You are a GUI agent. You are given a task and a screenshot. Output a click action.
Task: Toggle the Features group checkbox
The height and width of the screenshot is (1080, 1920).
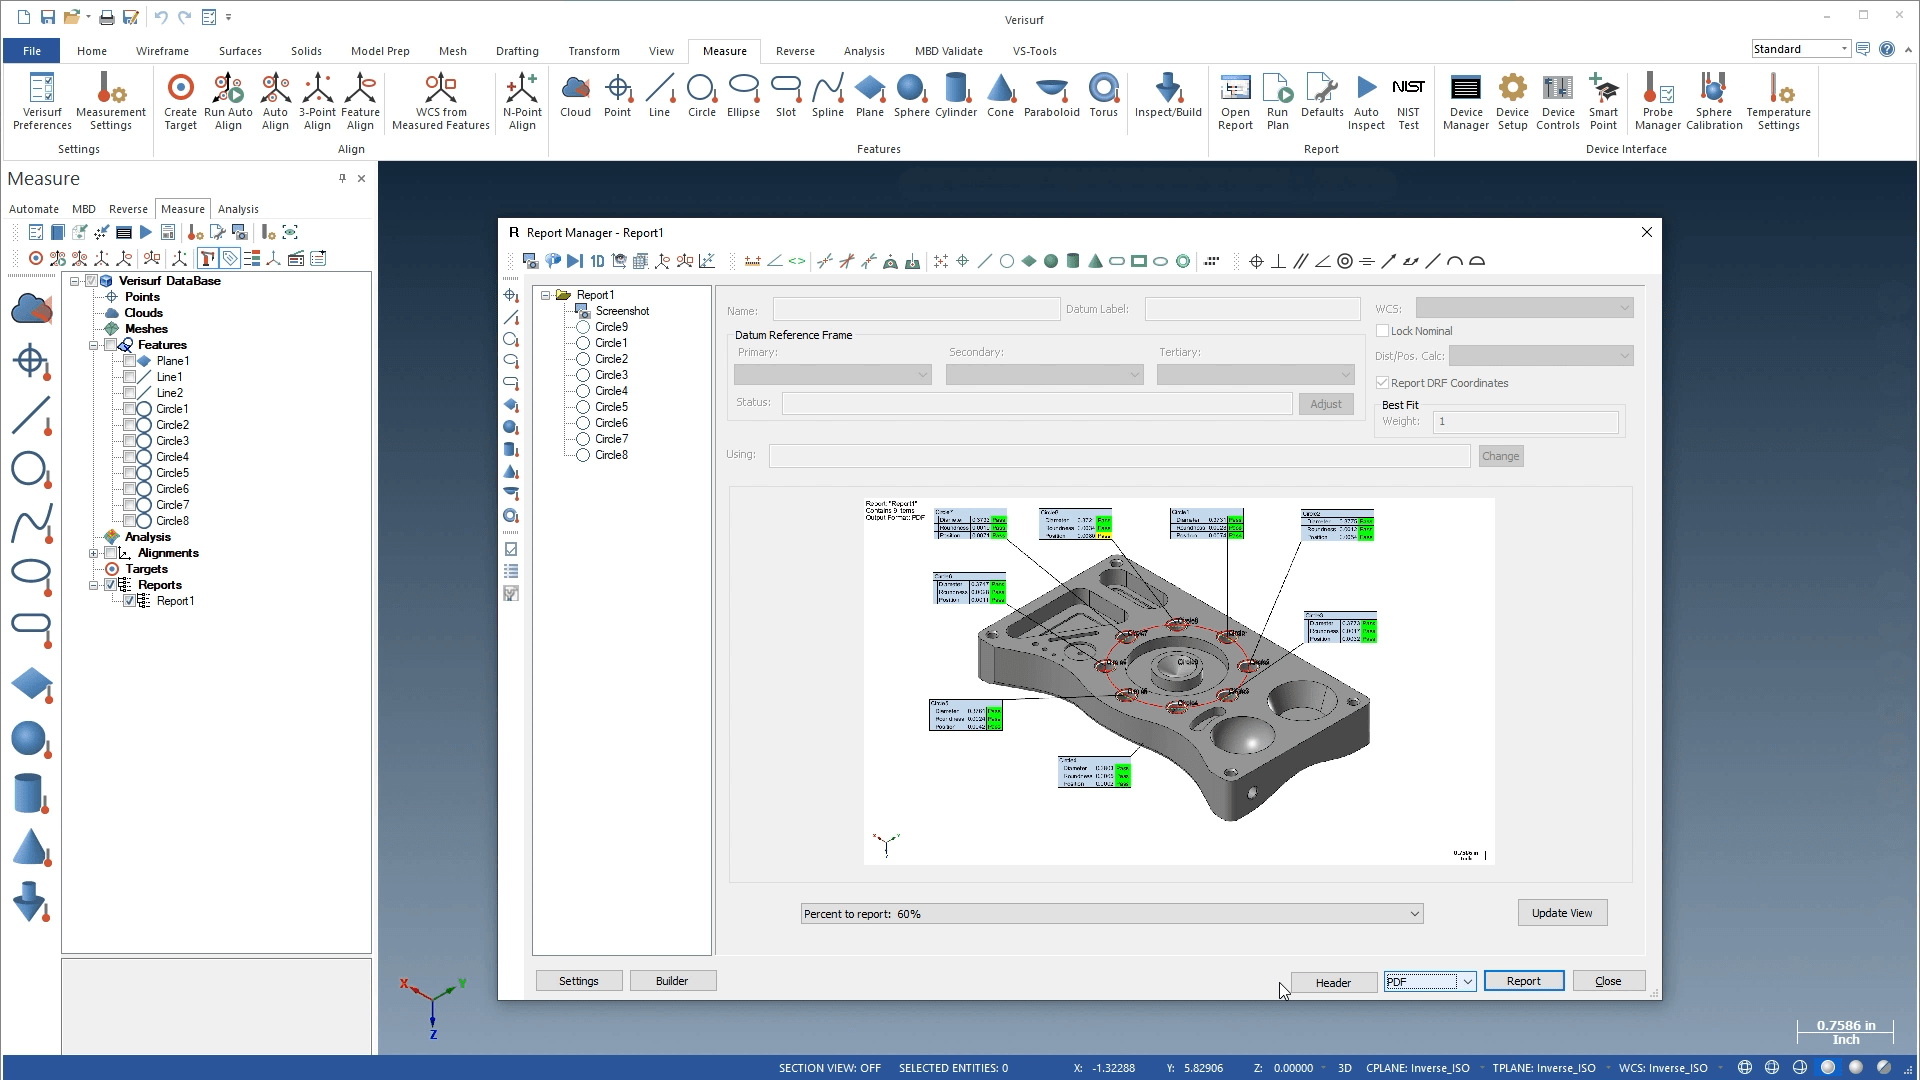click(110, 345)
